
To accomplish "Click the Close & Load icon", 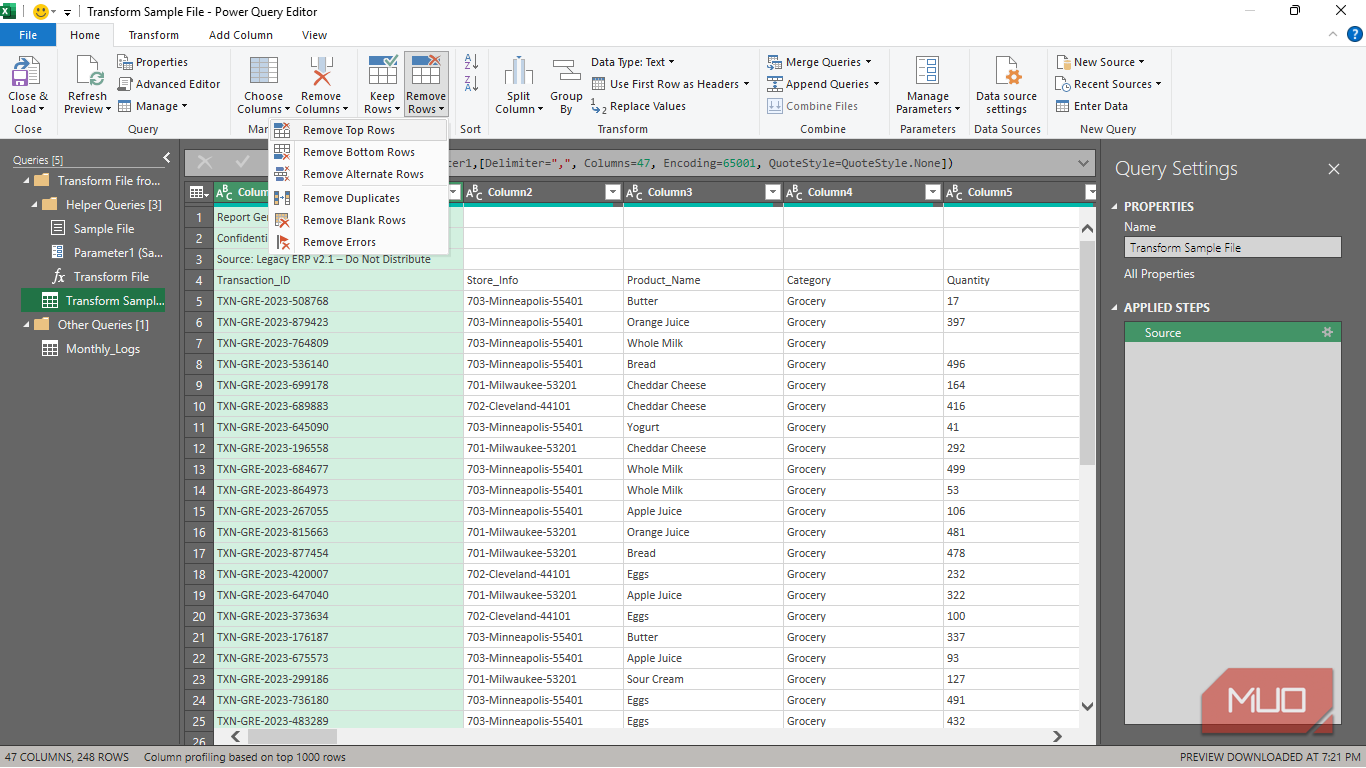I will pos(27,72).
